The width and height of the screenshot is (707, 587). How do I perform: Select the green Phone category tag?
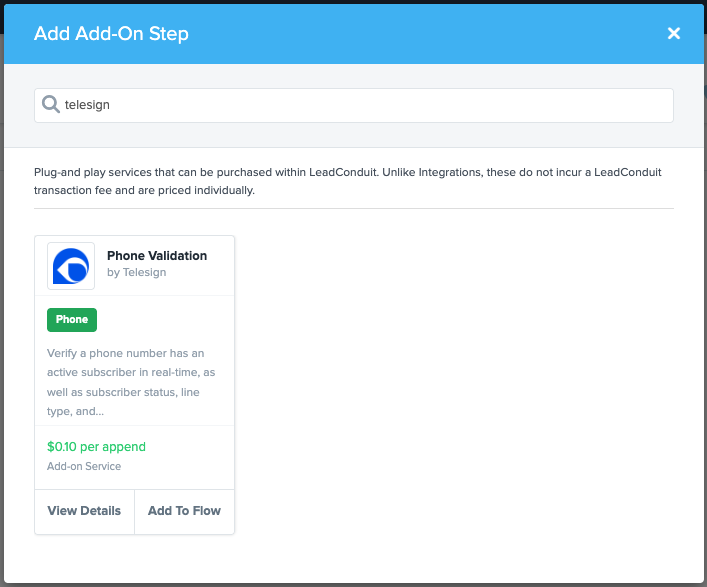pyautogui.click(x=72, y=320)
